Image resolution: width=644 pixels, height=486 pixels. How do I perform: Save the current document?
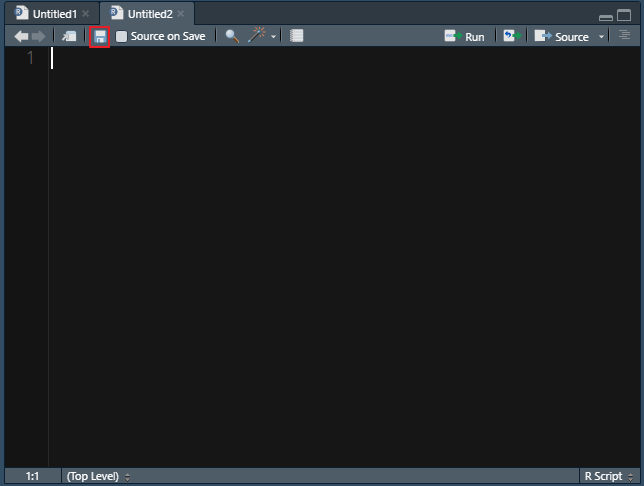pos(100,37)
